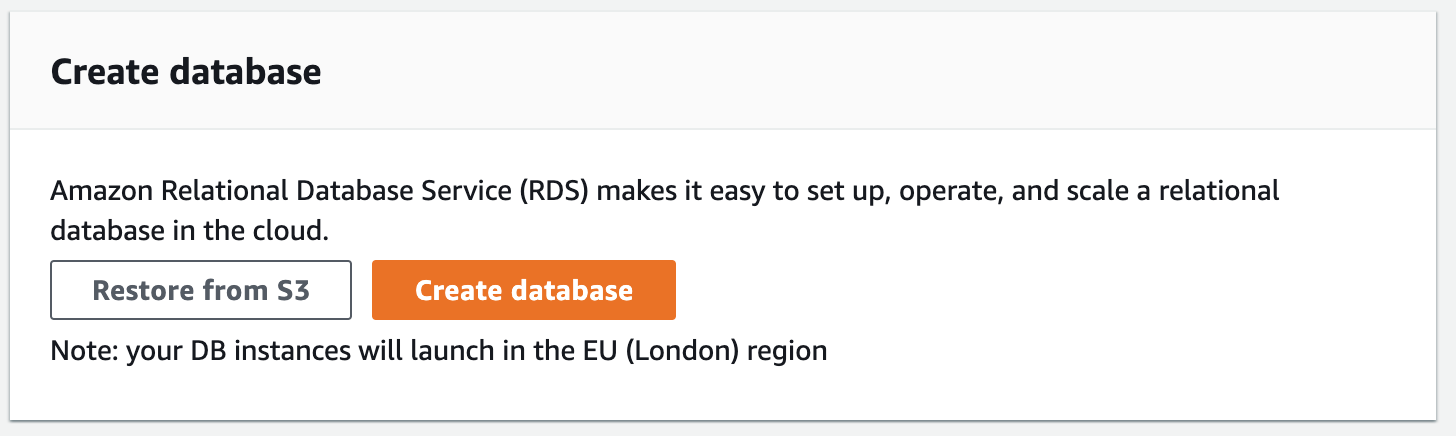Click the word "Restore" on the outlined button
This screenshot has width=1456, height=436.
(142, 290)
